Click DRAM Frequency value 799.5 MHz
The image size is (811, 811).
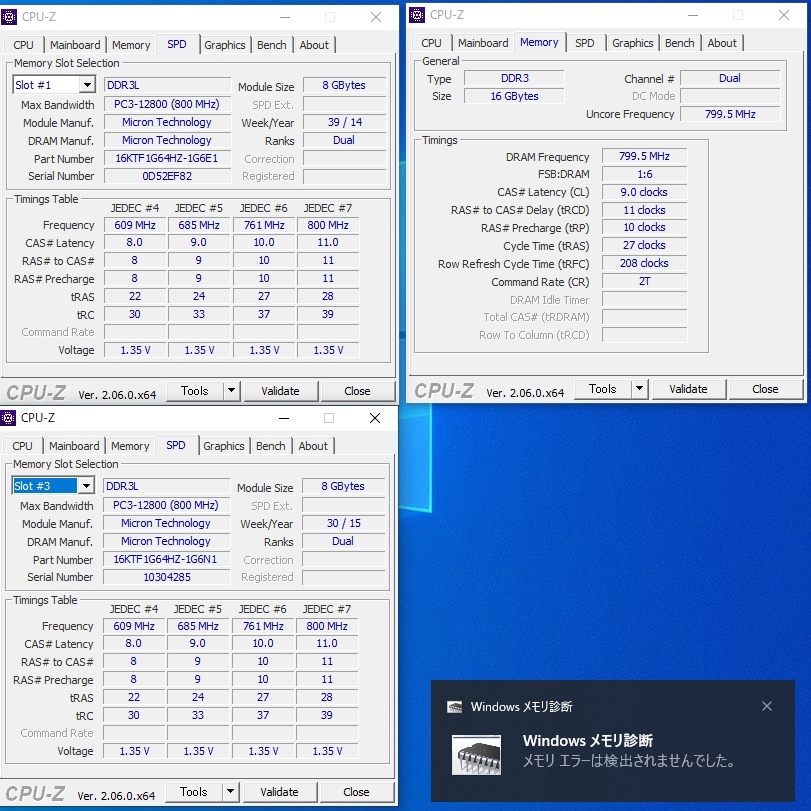644,156
